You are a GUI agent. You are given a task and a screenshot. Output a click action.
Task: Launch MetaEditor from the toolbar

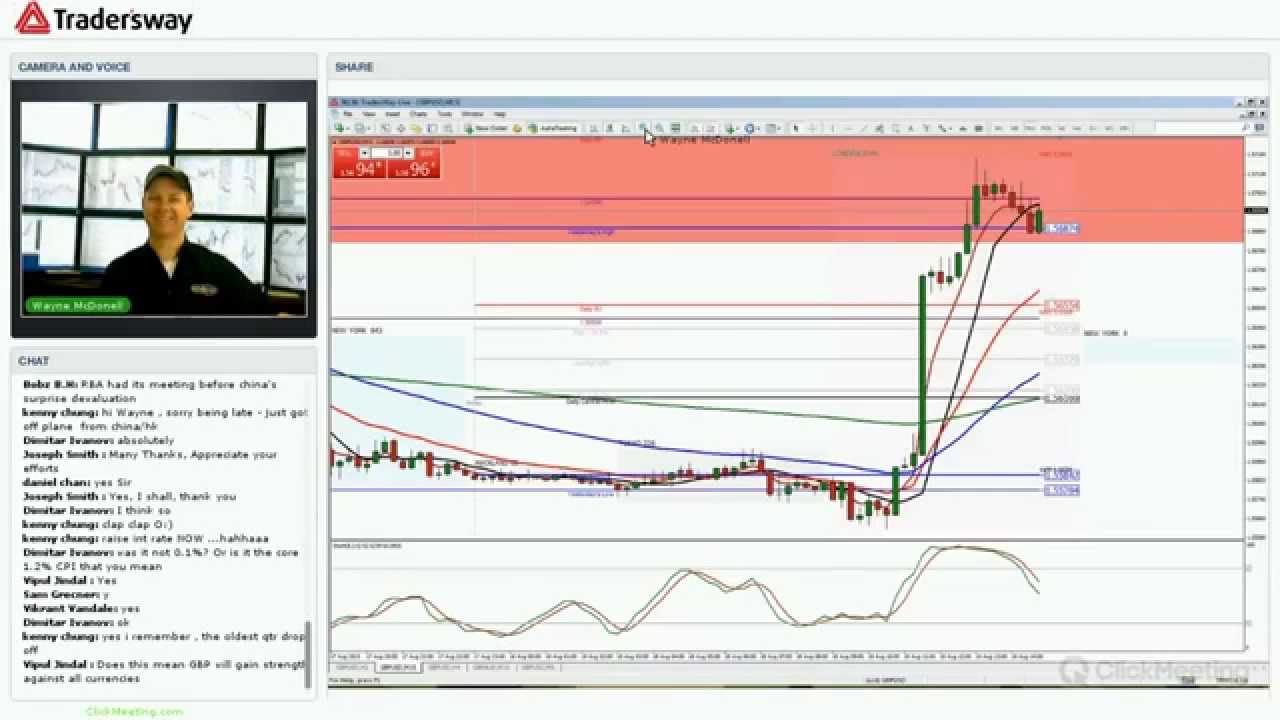517,128
